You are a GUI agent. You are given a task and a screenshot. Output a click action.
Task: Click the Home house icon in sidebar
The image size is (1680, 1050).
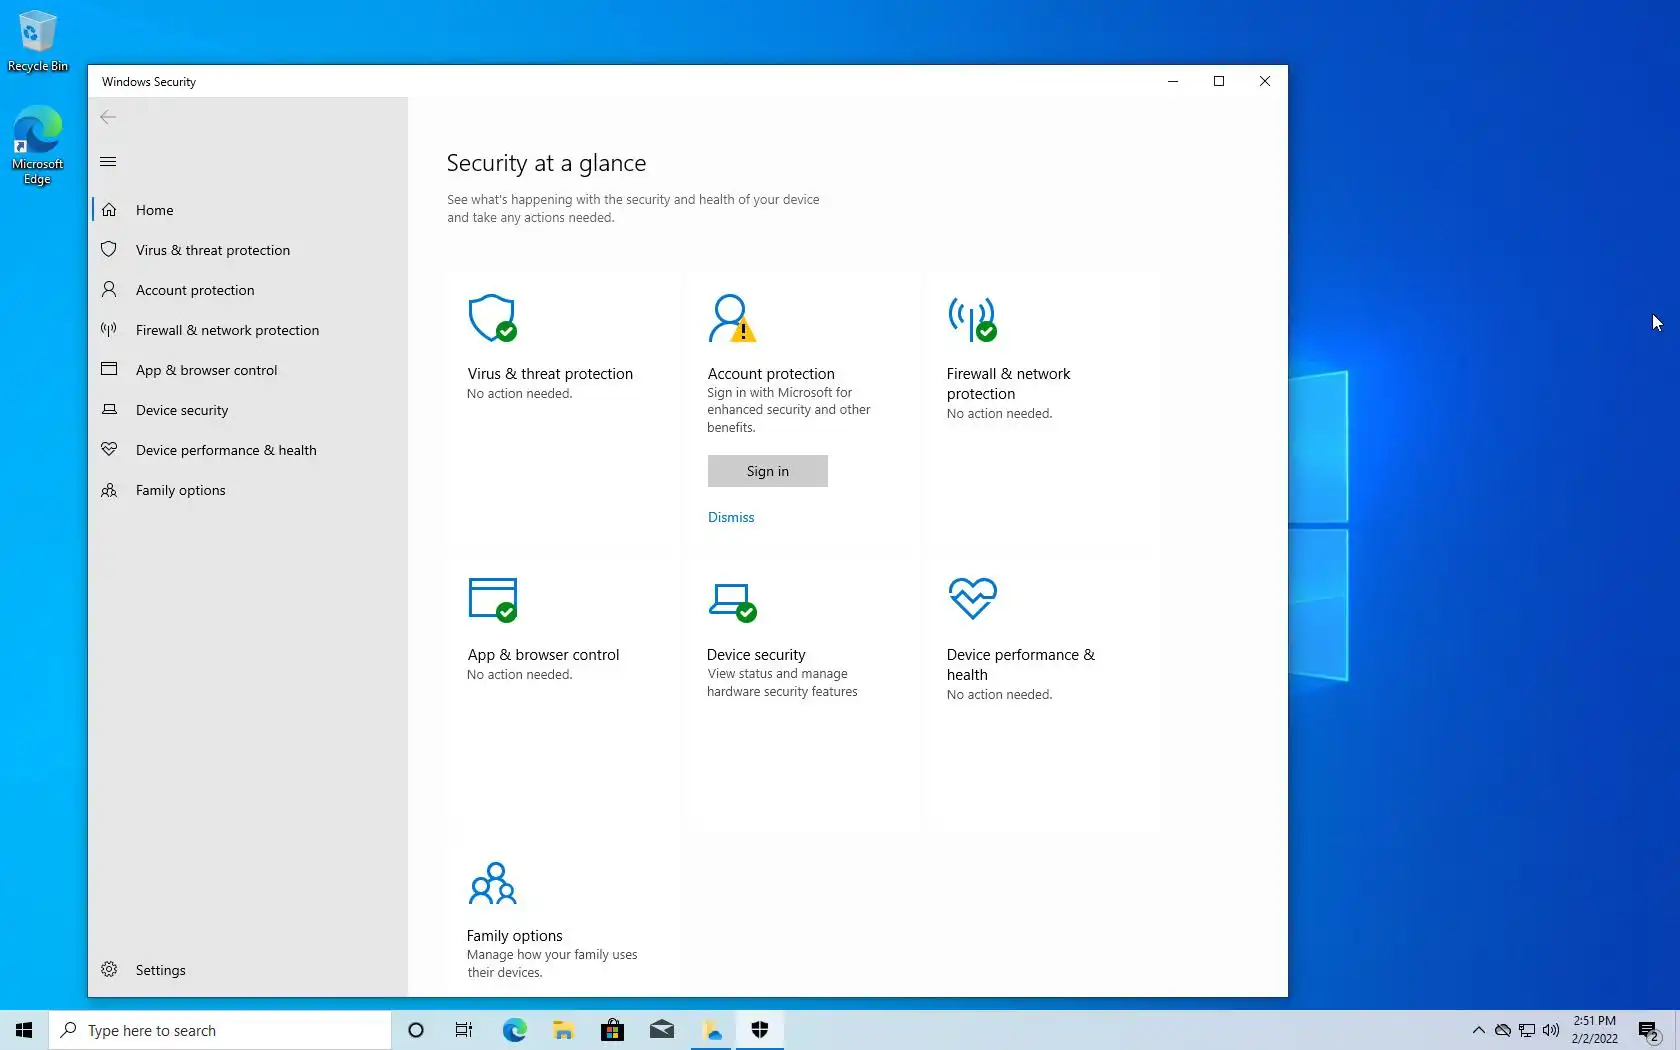coord(109,210)
